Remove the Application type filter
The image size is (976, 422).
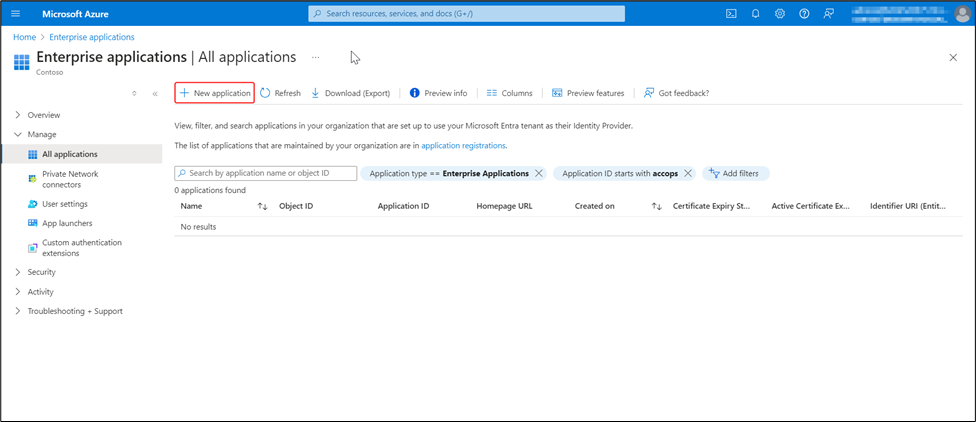coord(539,173)
